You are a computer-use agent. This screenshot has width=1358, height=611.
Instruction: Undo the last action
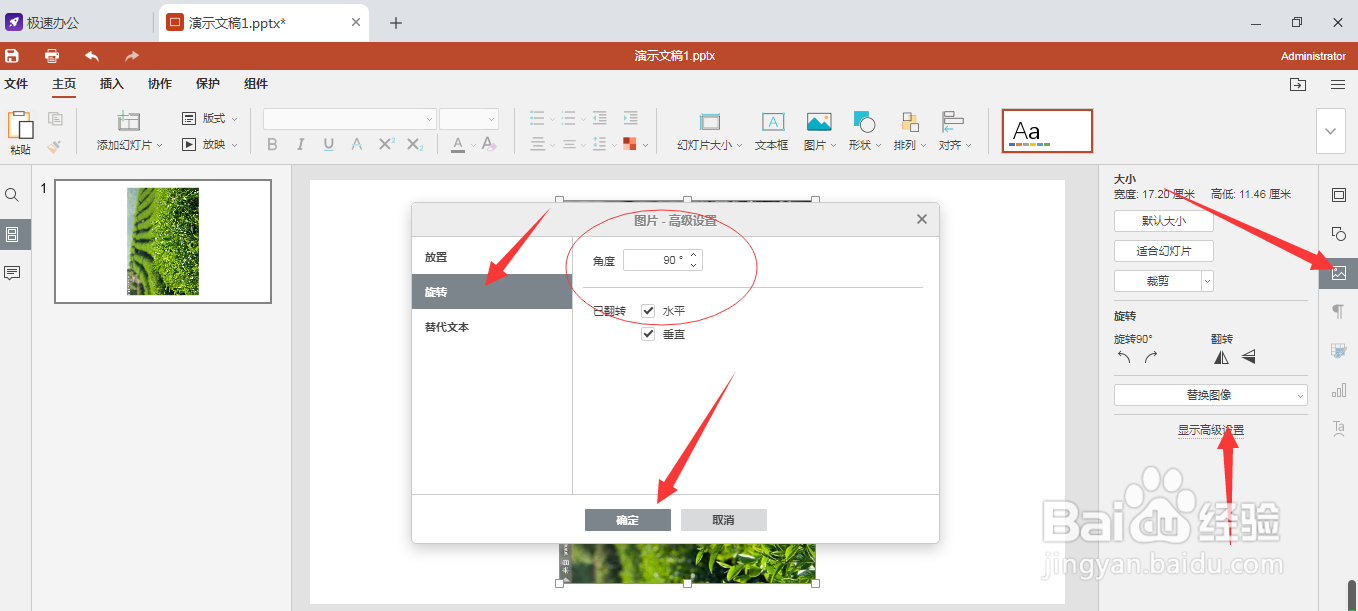(92, 56)
